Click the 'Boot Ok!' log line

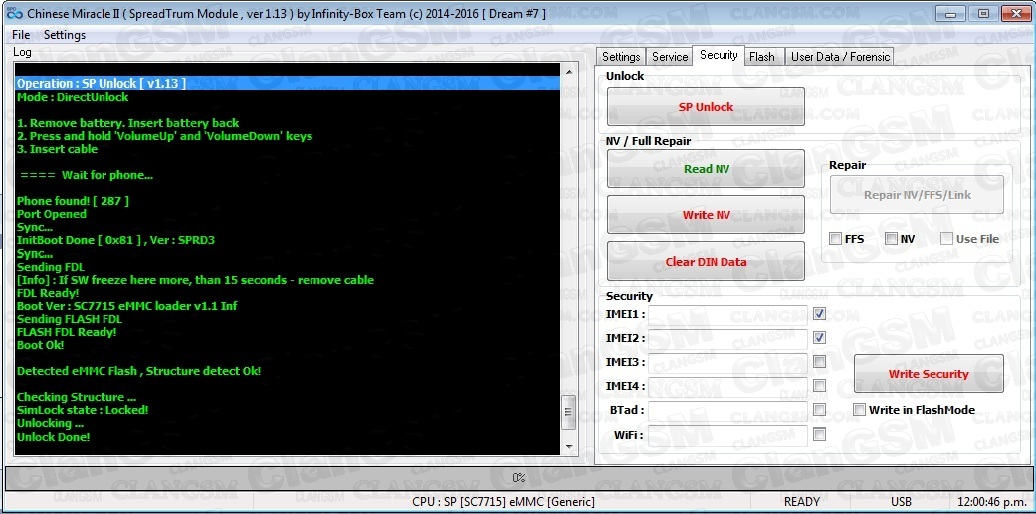(40, 345)
